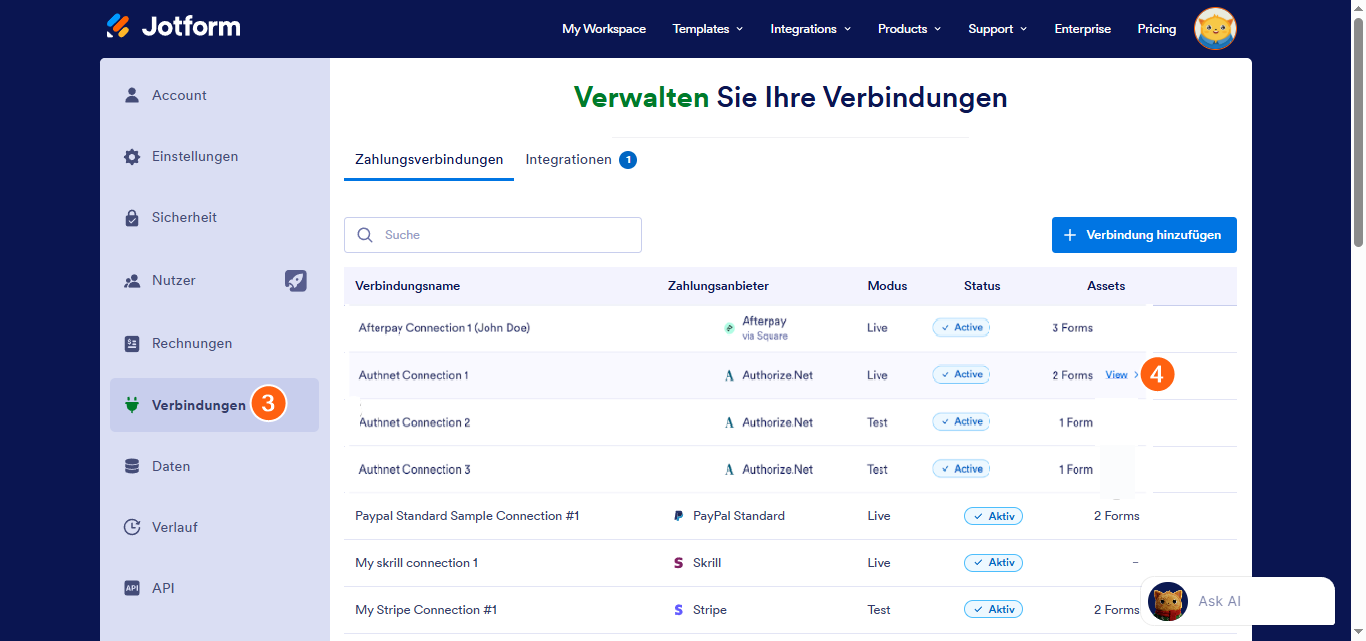Viewport: 1366px width, 641px height.
Task: Toggle Active status of Authnet Connection 1
Action: pos(960,374)
